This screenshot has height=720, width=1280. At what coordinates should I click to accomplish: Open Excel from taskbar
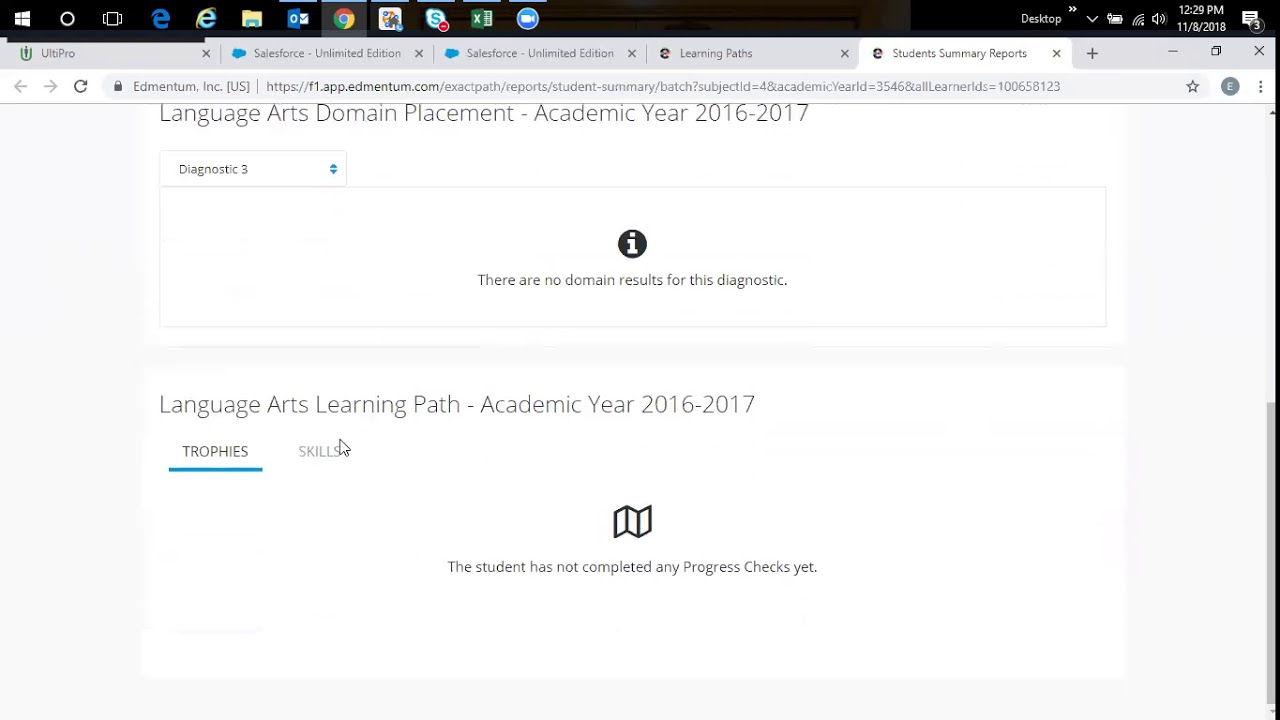point(482,18)
